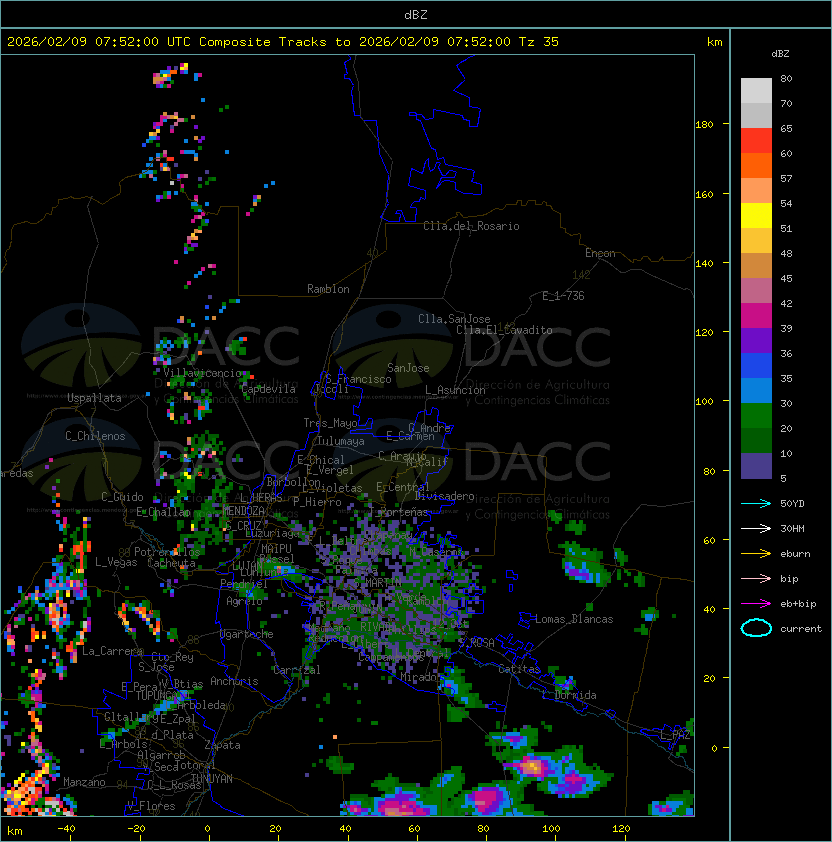Click the 'Divisadero' map label

pos(444,496)
